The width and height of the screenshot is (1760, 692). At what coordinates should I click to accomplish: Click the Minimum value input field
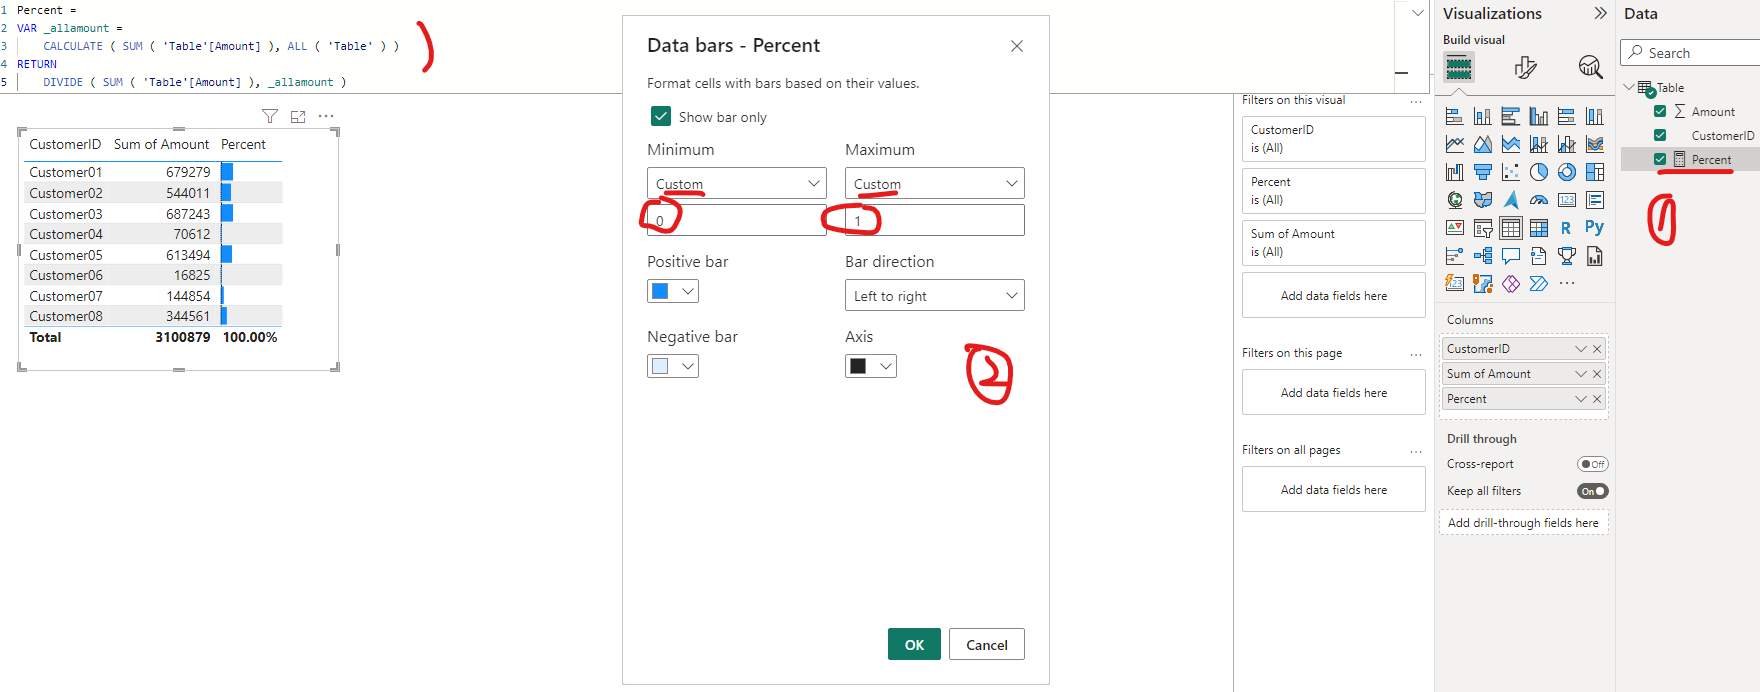(x=737, y=220)
